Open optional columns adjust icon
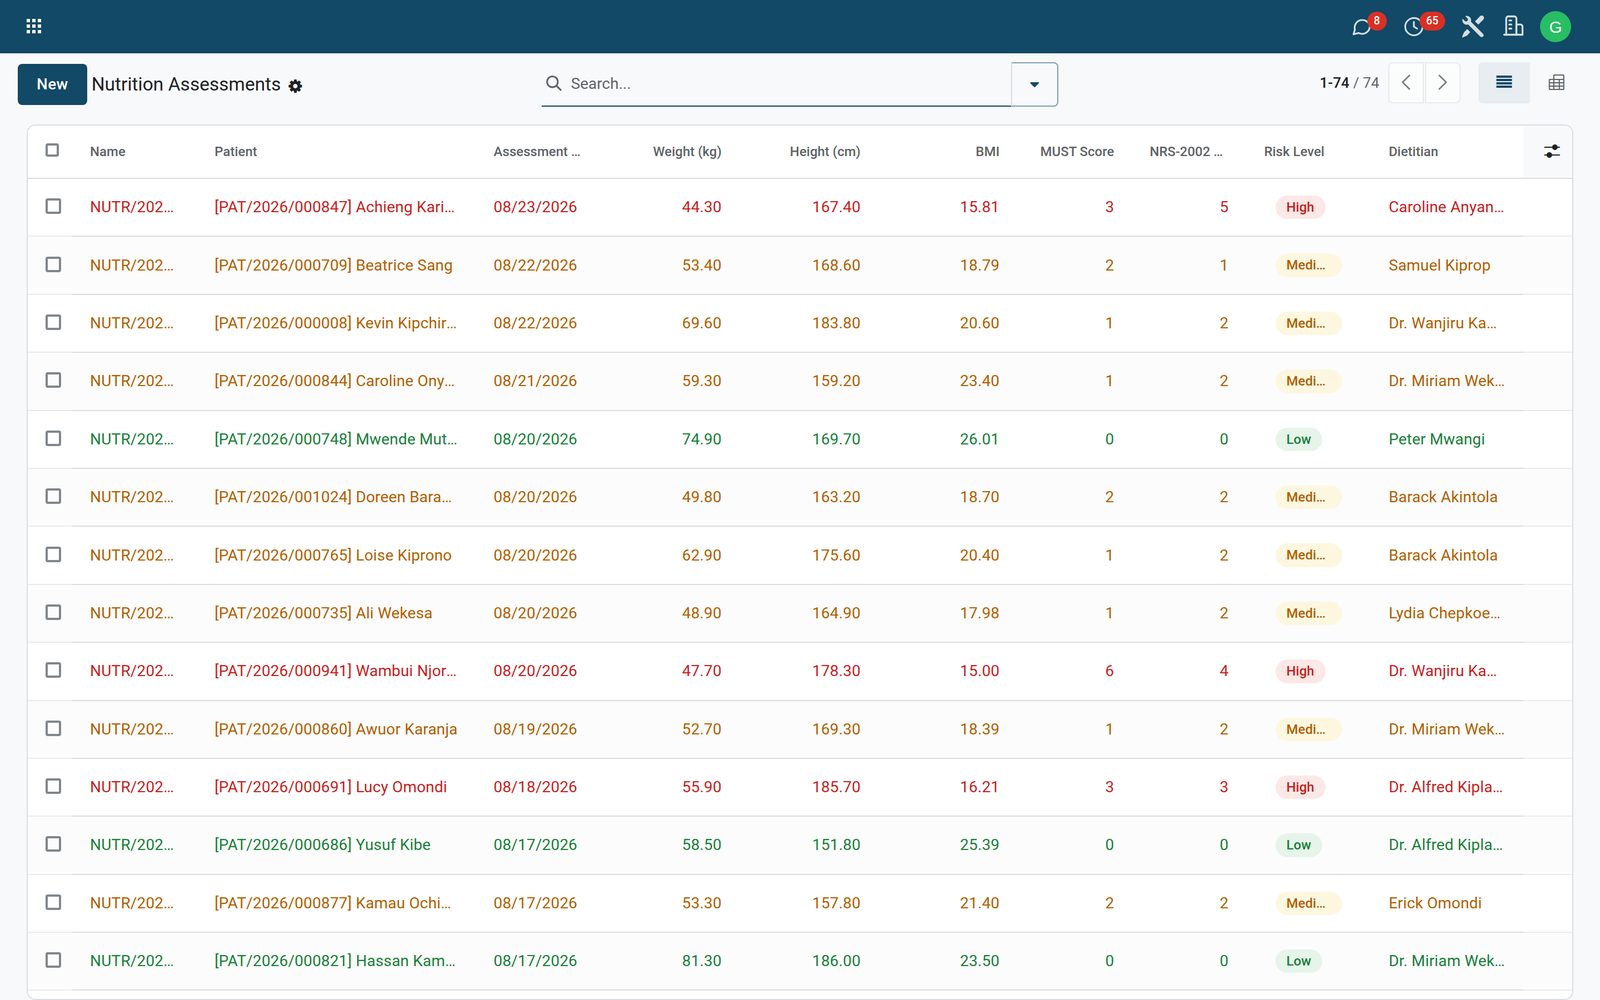This screenshot has height=1000, width=1600. [1551, 151]
